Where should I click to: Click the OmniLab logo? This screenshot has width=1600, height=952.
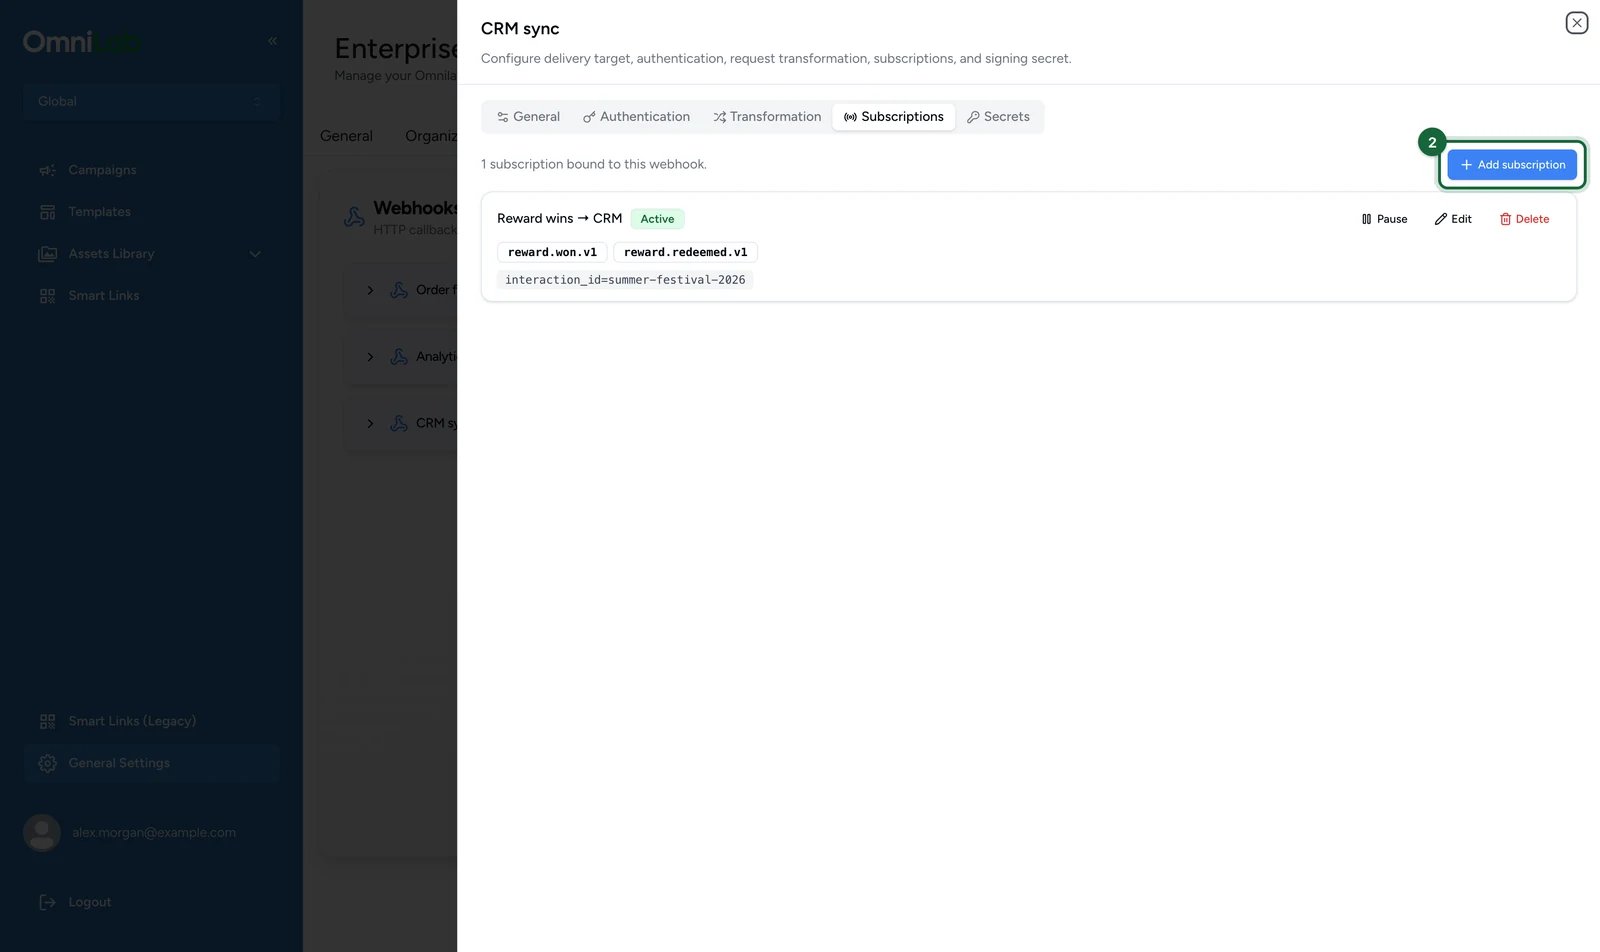point(82,41)
